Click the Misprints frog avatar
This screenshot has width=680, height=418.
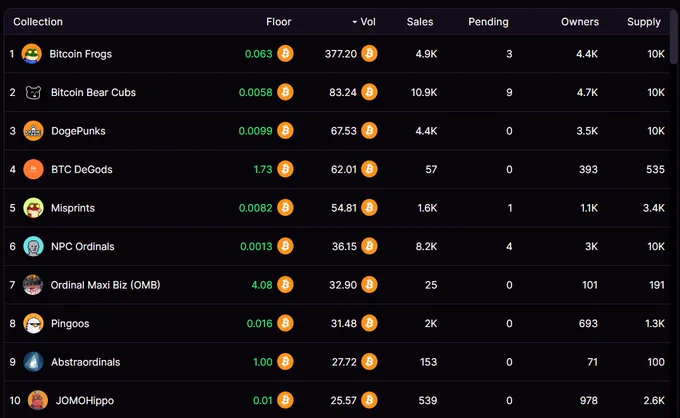[33, 208]
